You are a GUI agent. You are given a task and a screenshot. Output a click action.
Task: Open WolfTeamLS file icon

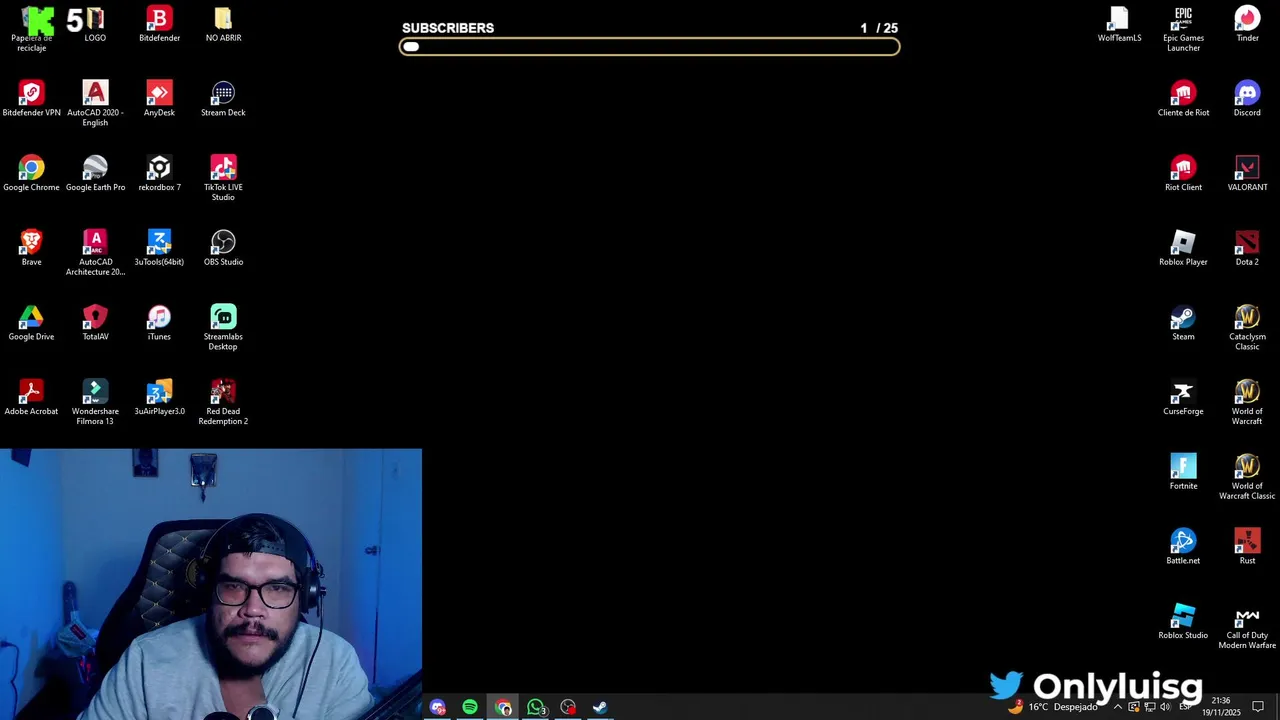[1119, 25]
